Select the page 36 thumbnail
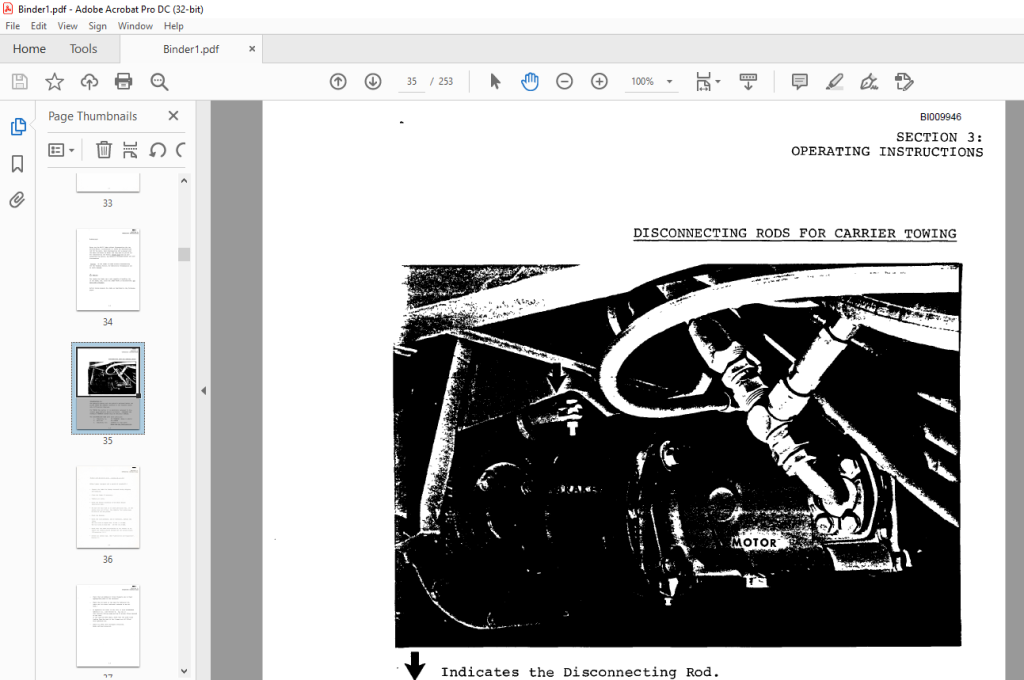Viewport: 1024px width, 680px height. [108, 508]
